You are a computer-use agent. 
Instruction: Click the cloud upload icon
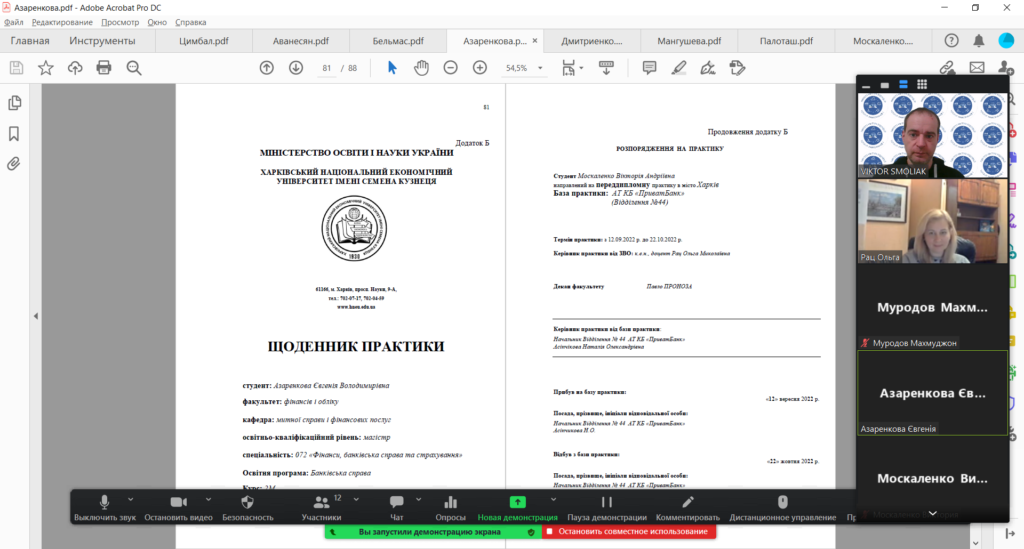pyautogui.click(x=75, y=68)
